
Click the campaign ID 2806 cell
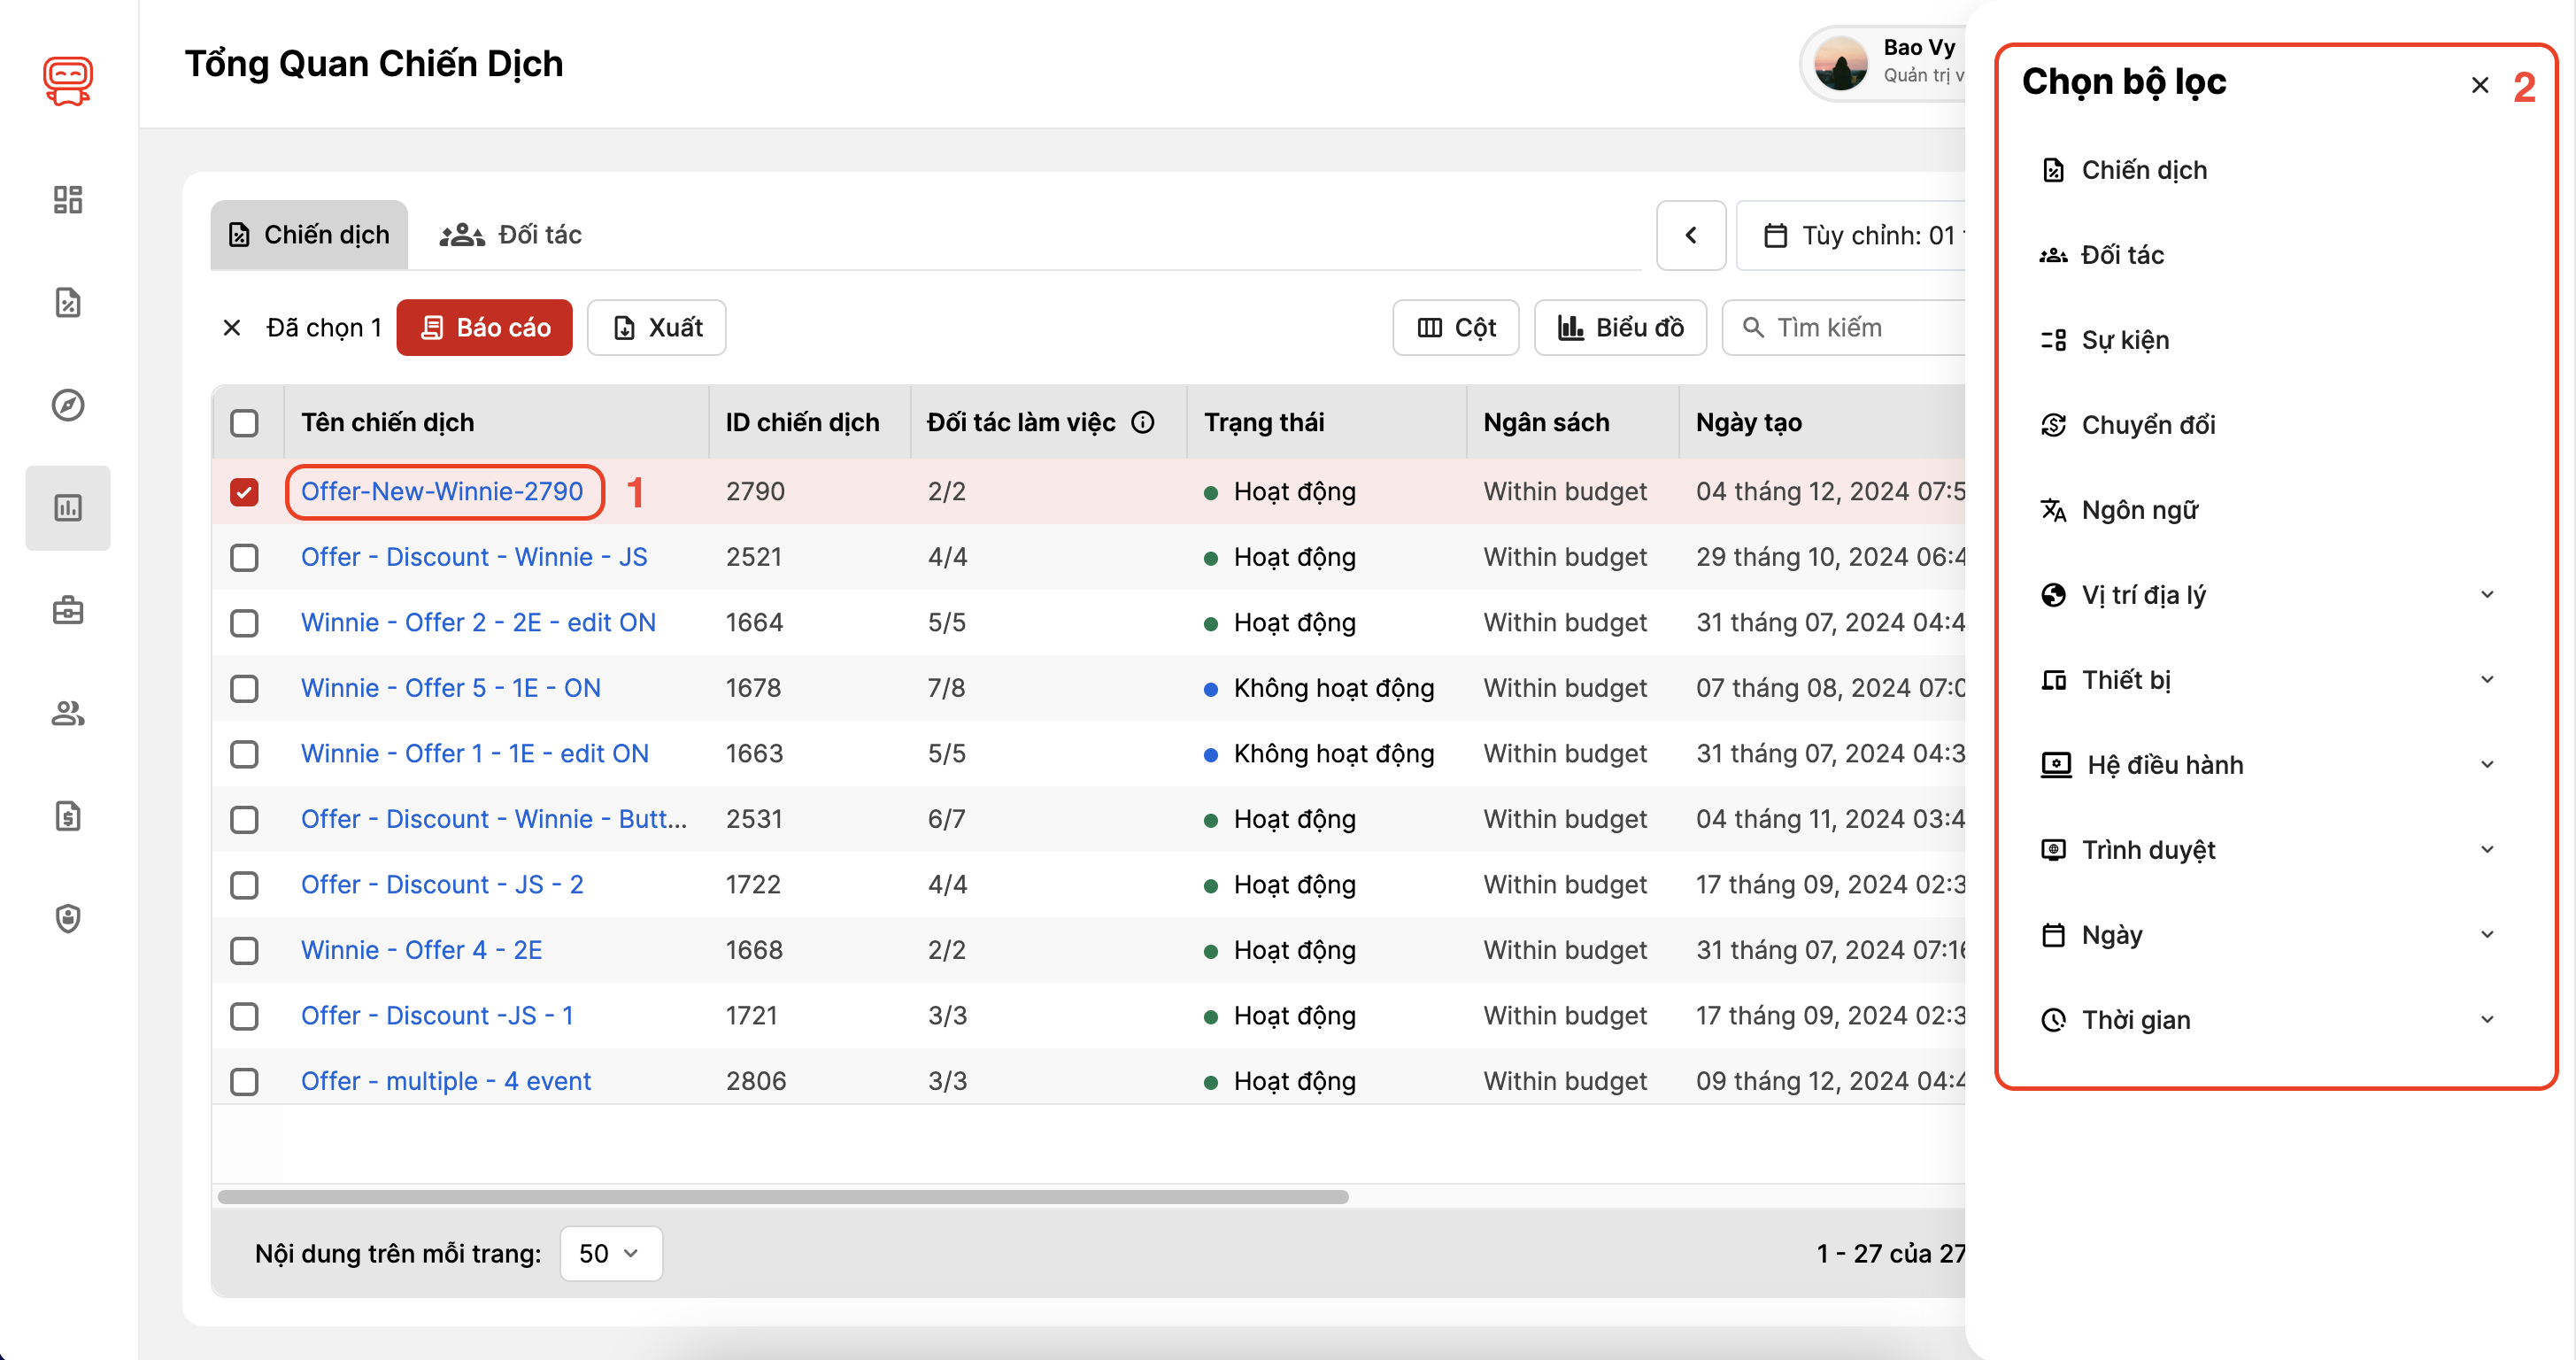tap(756, 1081)
